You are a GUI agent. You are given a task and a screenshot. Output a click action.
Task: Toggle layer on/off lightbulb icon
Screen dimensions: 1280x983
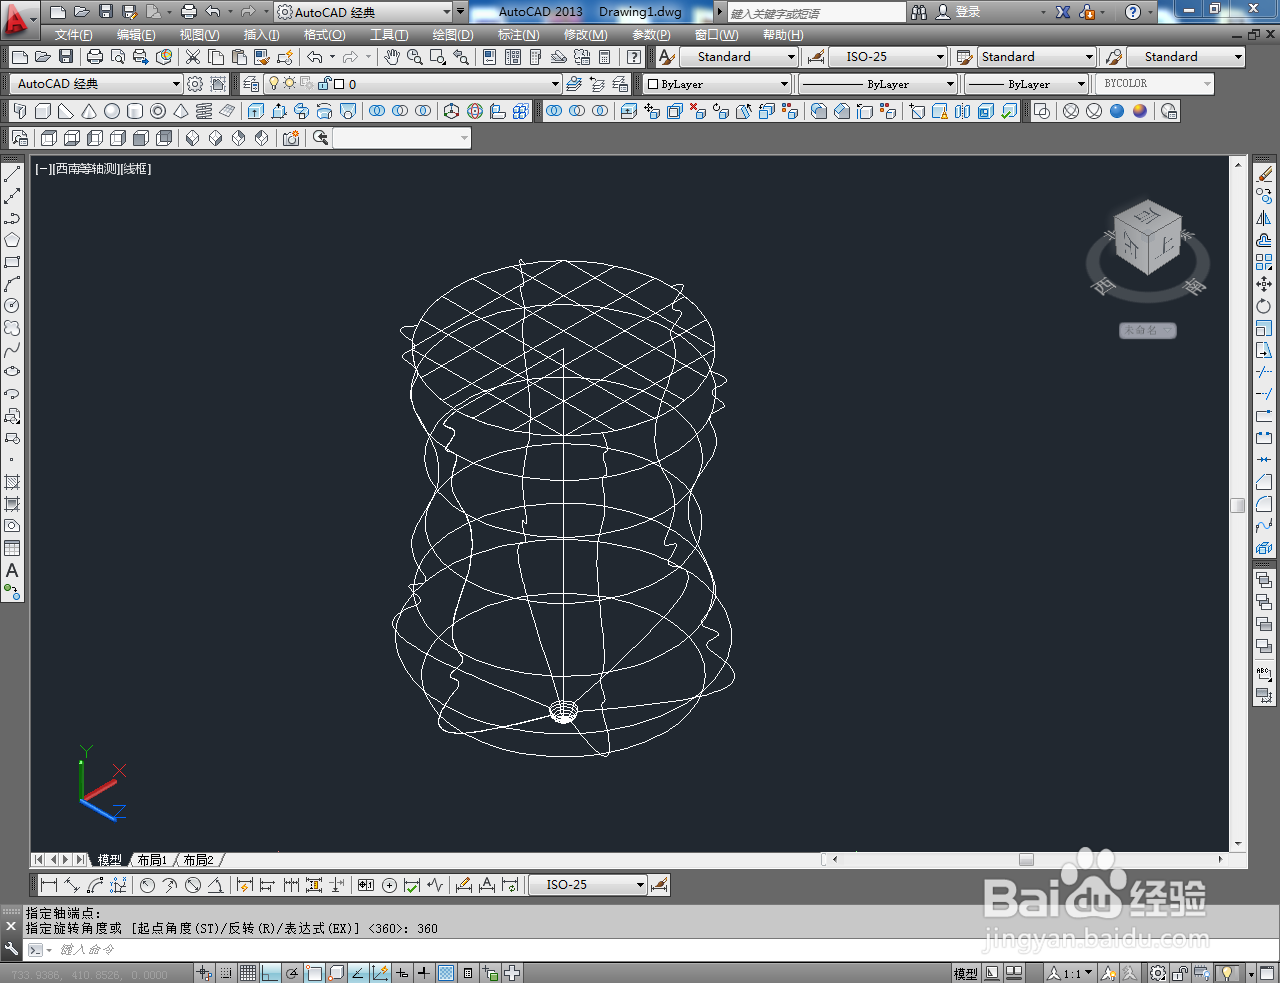click(274, 84)
